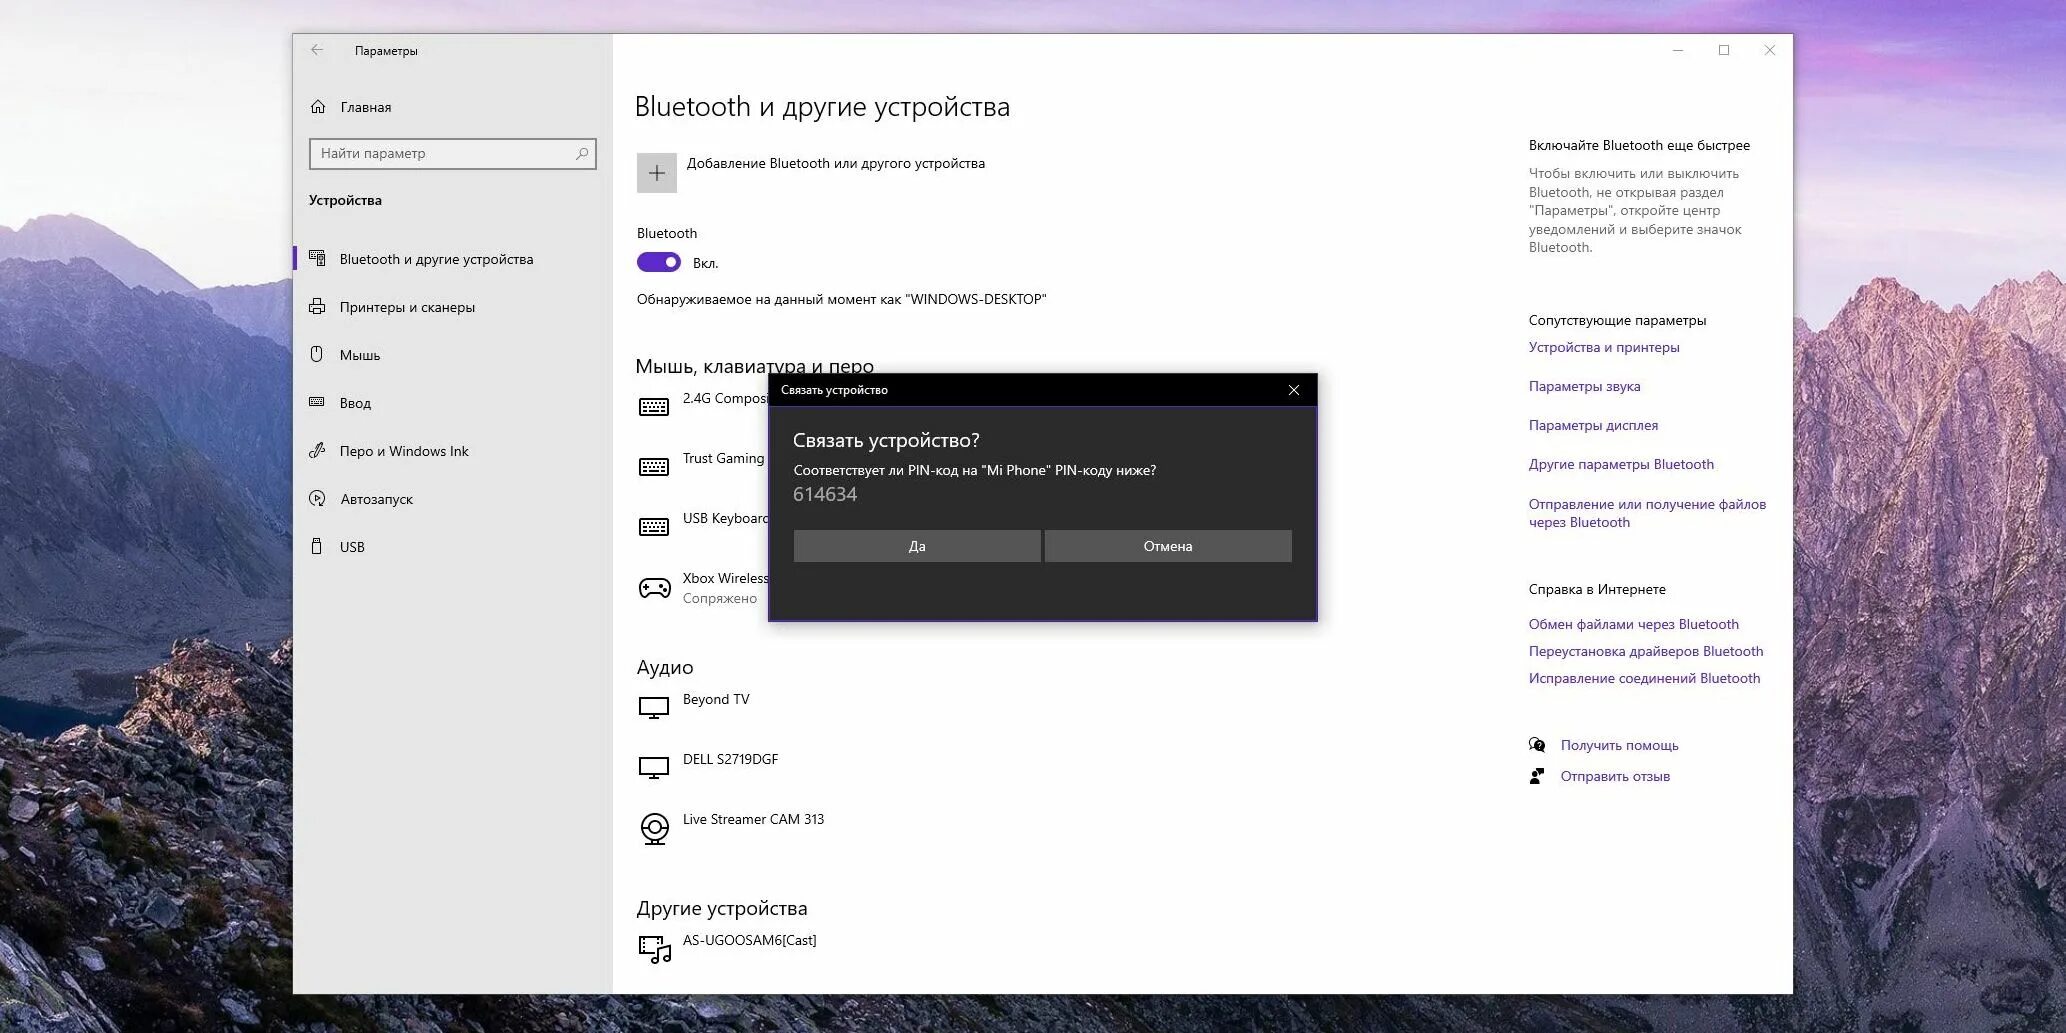Select the printer icon in the sidebar
The image size is (2066, 1033).
click(317, 306)
